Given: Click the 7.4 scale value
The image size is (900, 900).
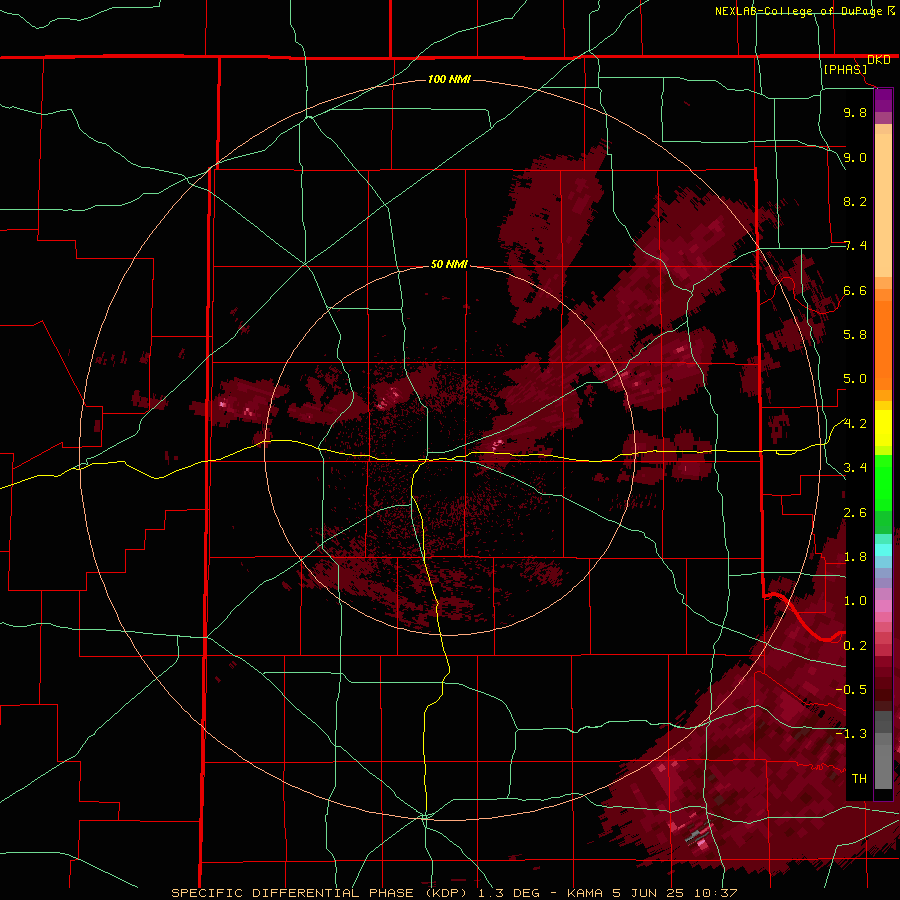Looking at the screenshot, I should click(x=855, y=246).
